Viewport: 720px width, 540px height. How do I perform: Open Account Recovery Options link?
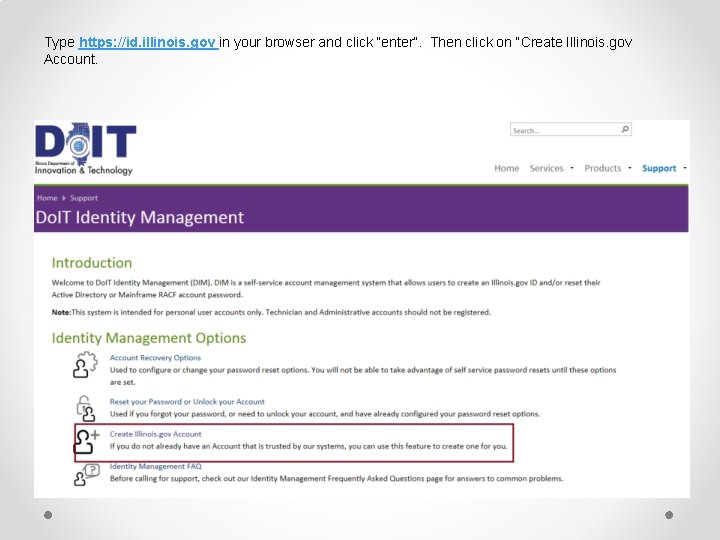point(155,358)
